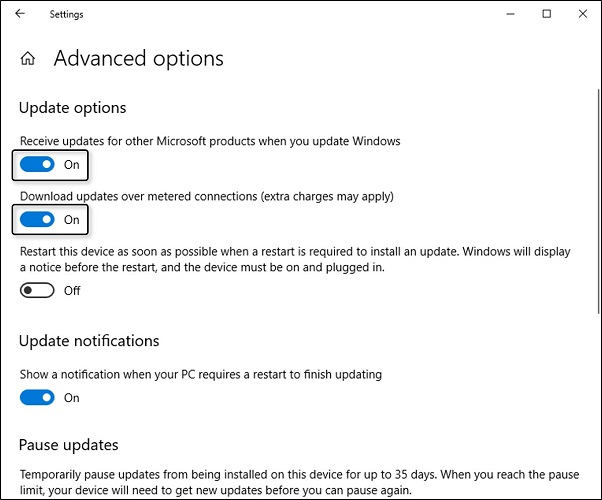Screen dimensions: 602x500
Task: Minimize the Settings window
Action: click(x=510, y=14)
